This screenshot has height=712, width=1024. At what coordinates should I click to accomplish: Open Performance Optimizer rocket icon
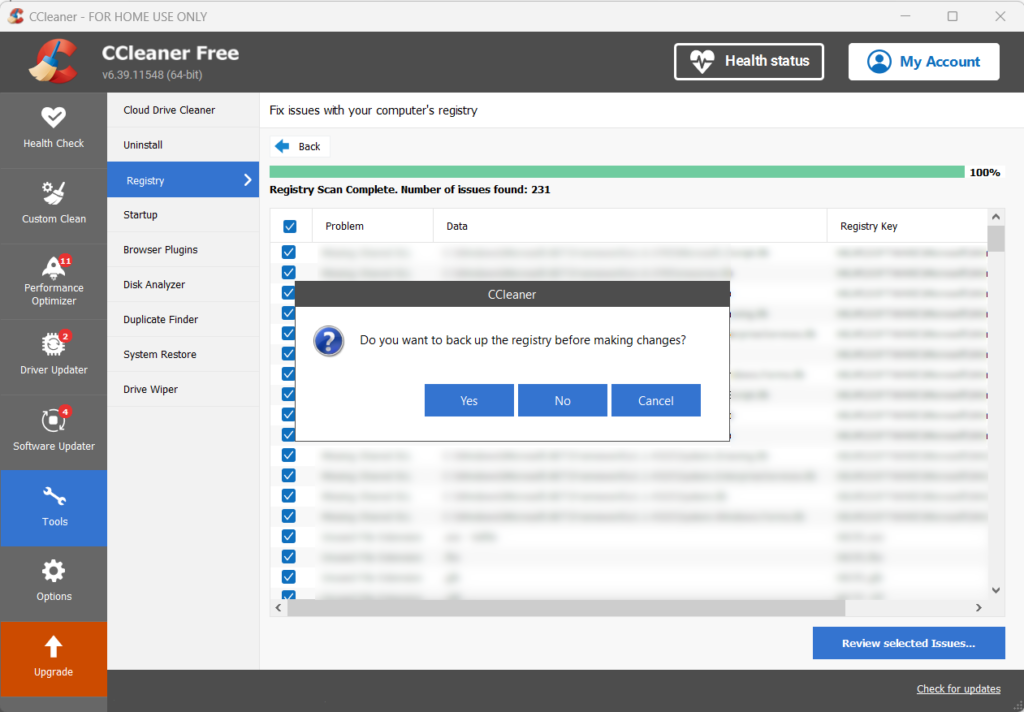(53, 267)
